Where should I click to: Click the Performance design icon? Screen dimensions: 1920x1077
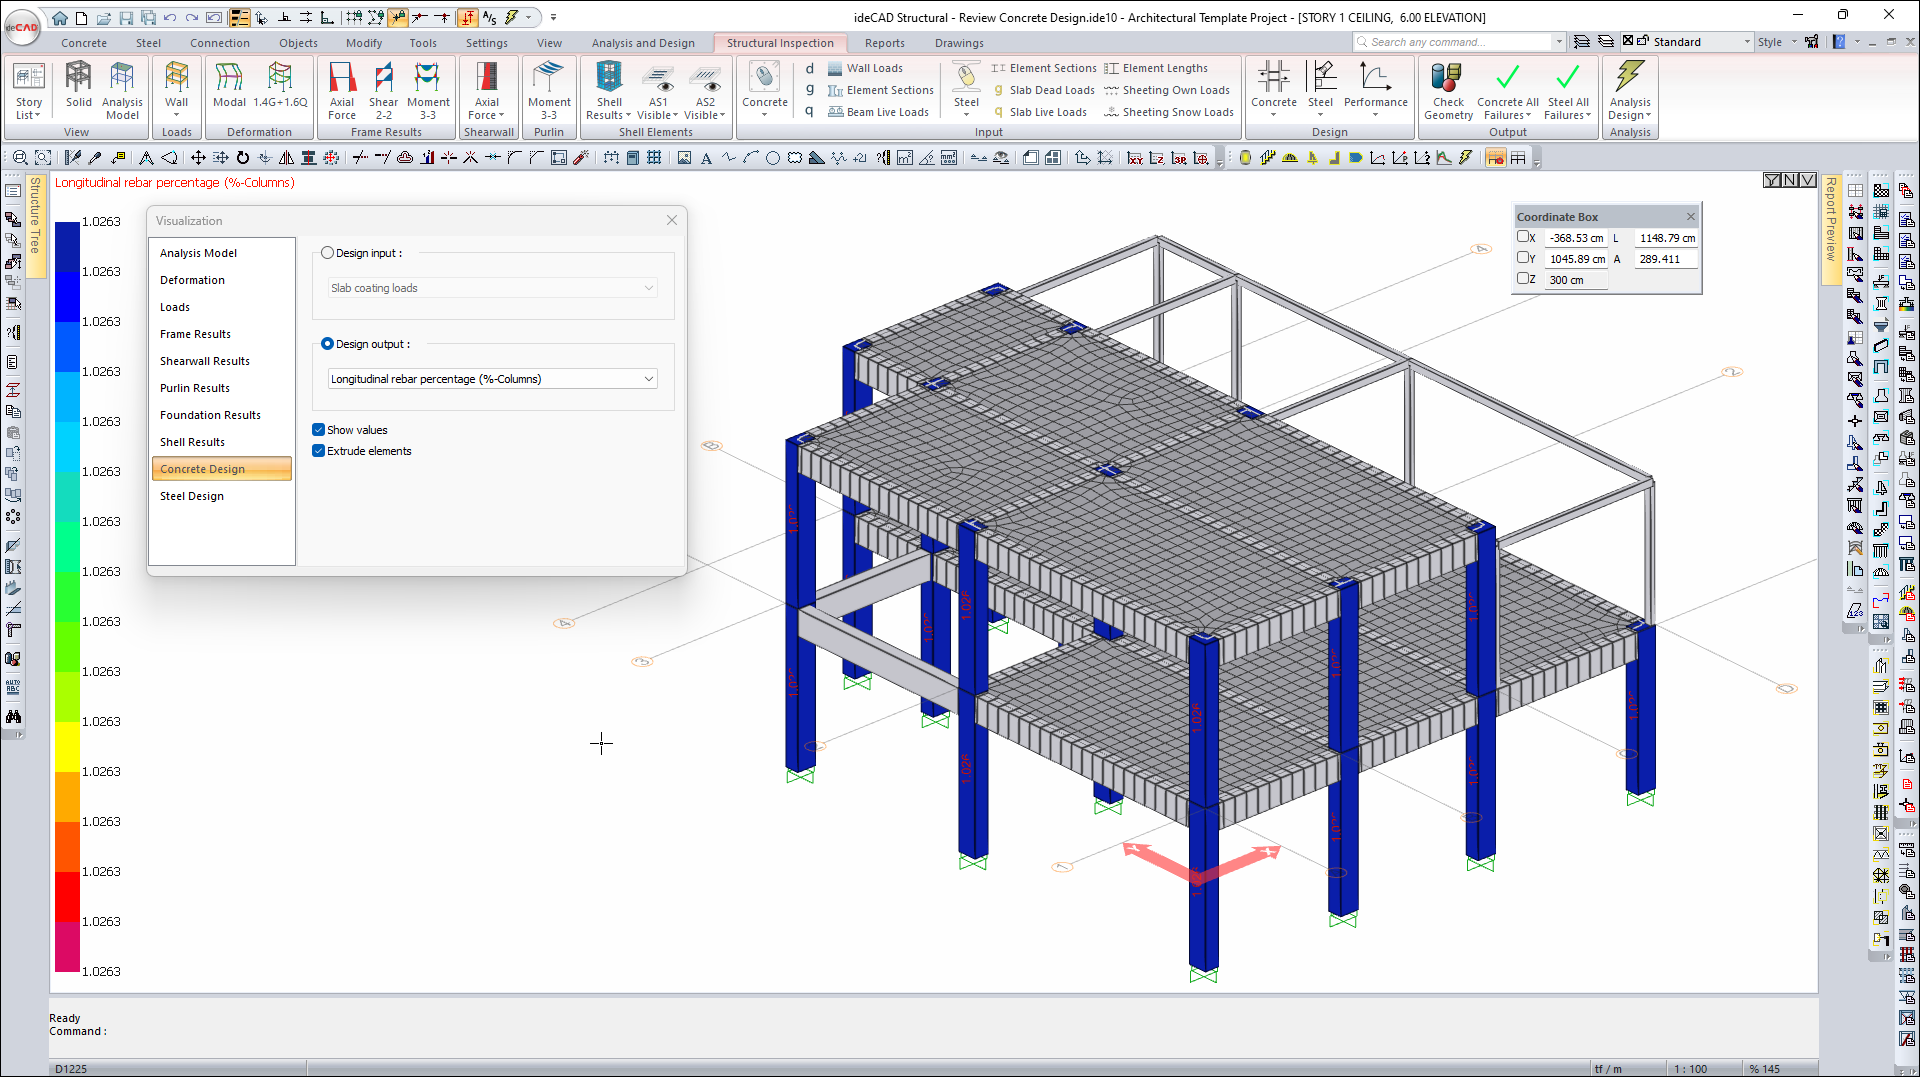tap(1375, 88)
